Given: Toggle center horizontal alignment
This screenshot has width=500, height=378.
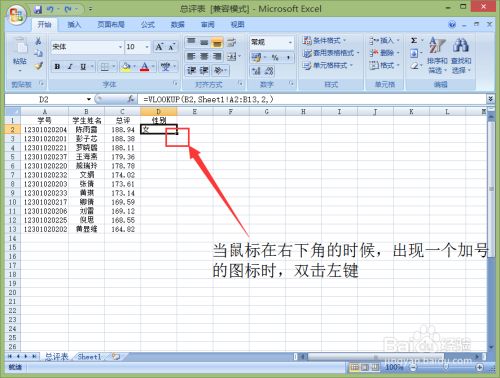Looking at the screenshot, I should point(204,57).
